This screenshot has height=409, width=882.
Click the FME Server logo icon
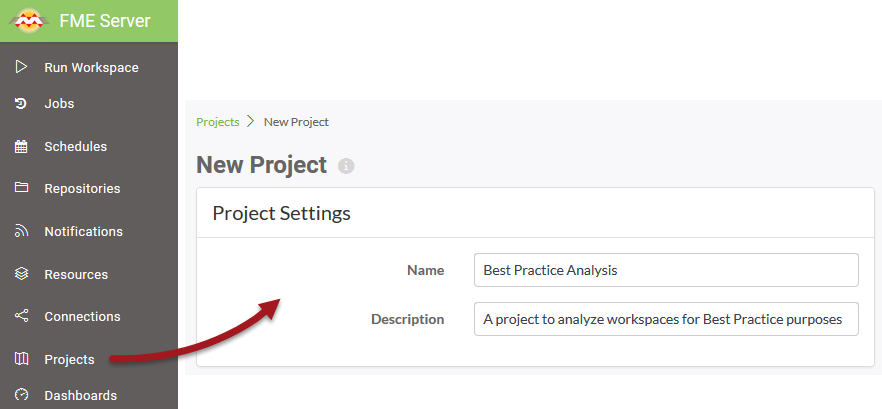(29, 21)
